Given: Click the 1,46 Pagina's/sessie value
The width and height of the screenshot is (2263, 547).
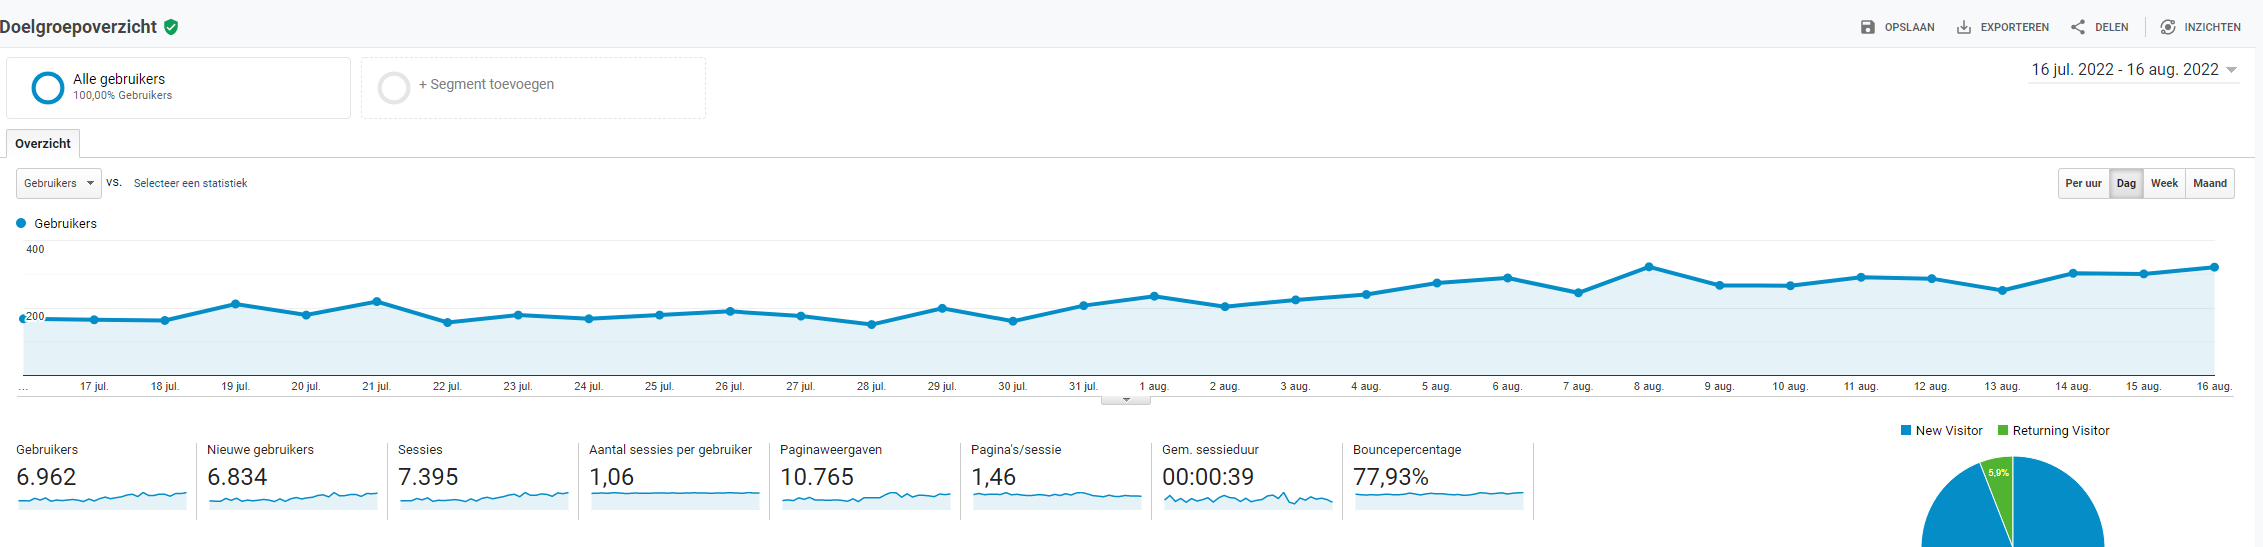Looking at the screenshot, I should tap(993, 477).
